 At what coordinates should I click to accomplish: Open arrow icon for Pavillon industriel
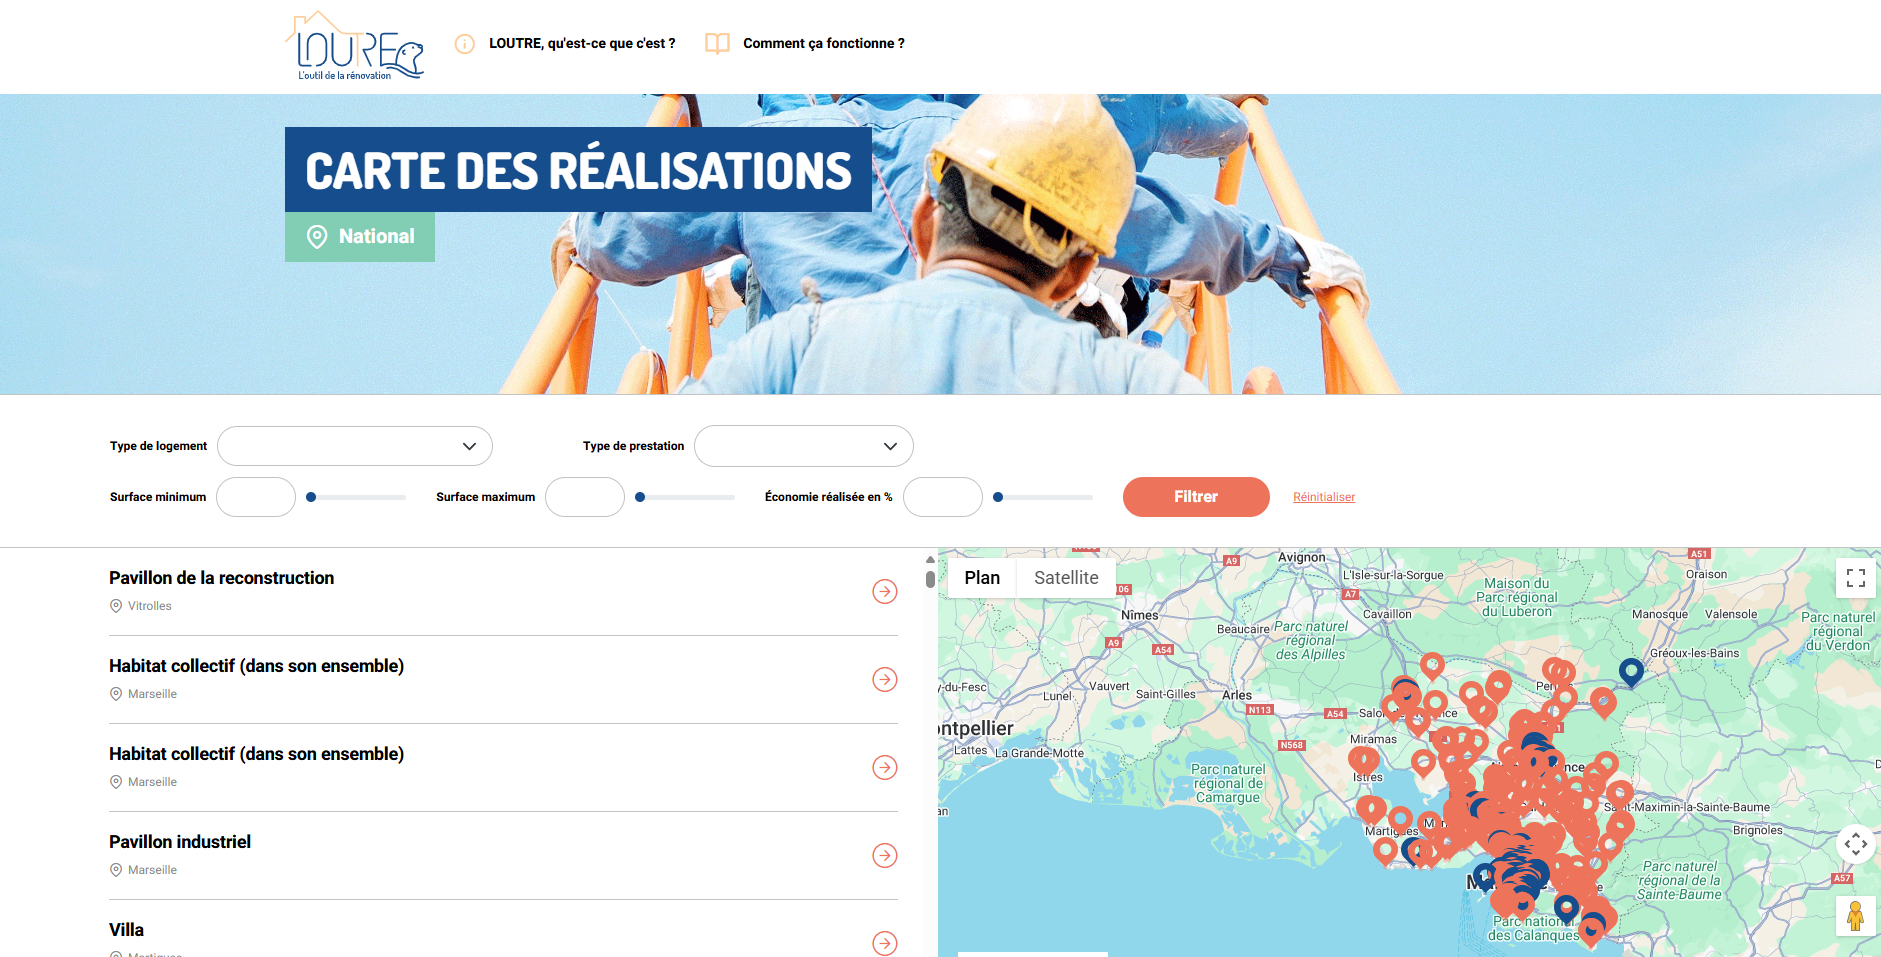pyautogui.click(x=884, y=856)
